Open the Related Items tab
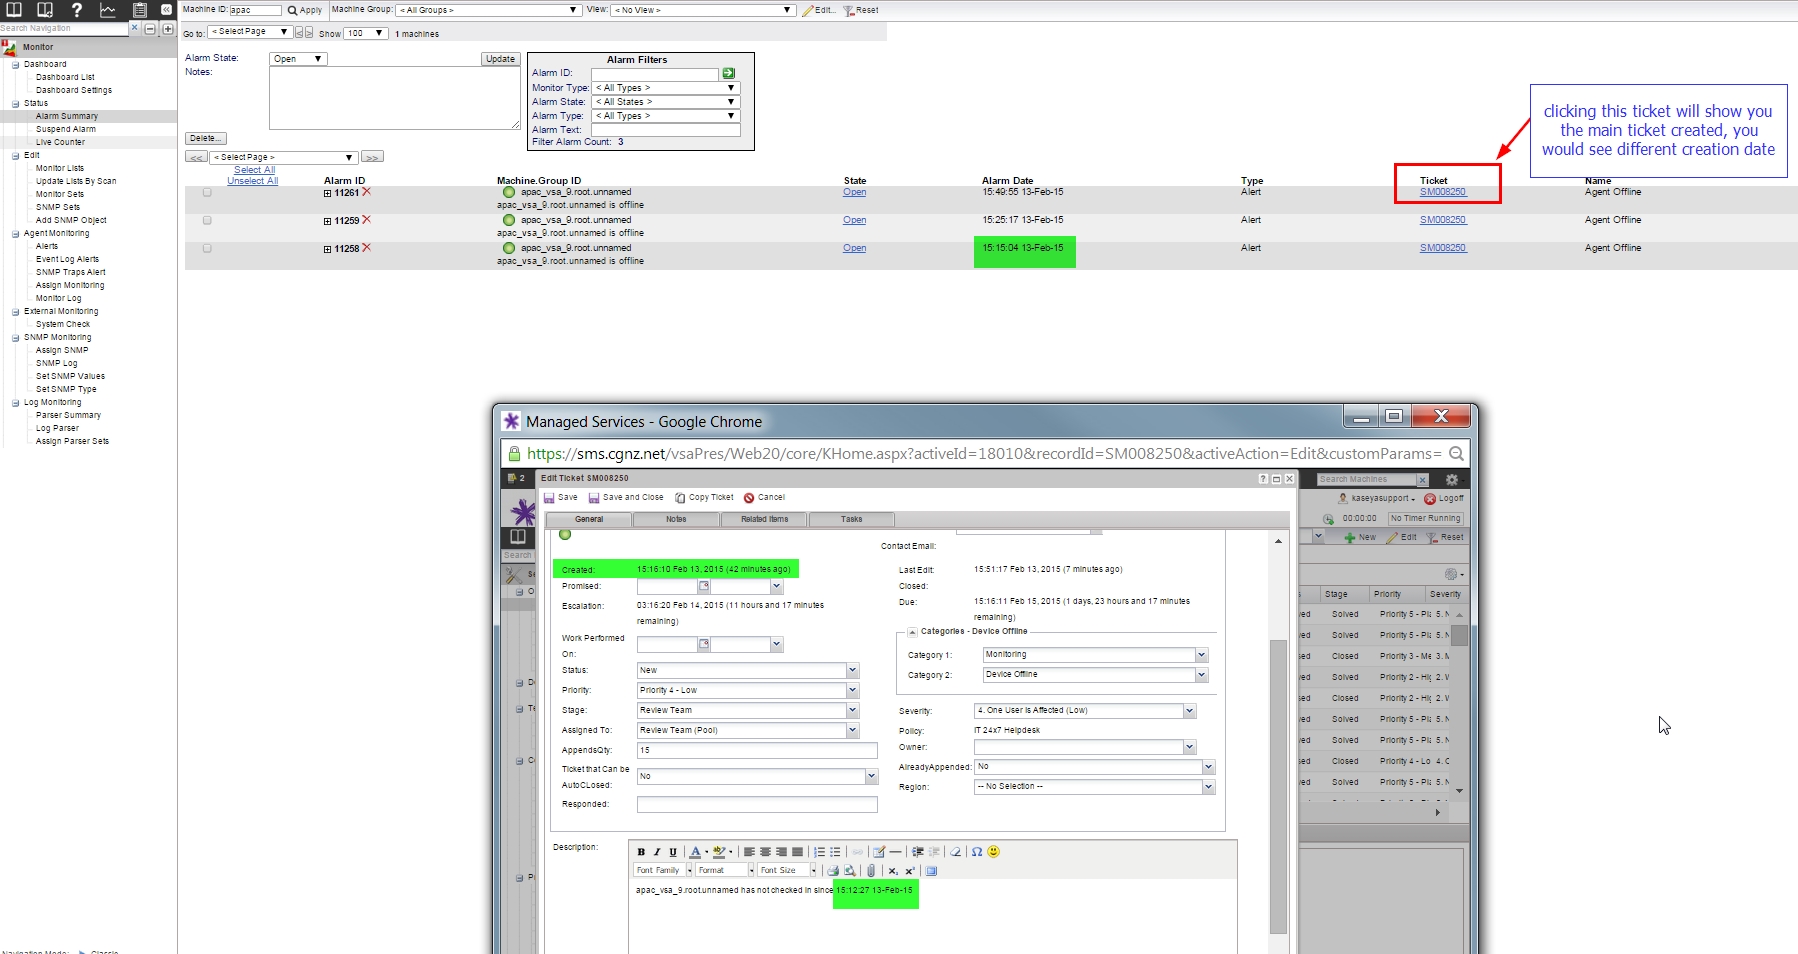Image resolution: width=1798 pixels, height=954 pixels. 764,519
